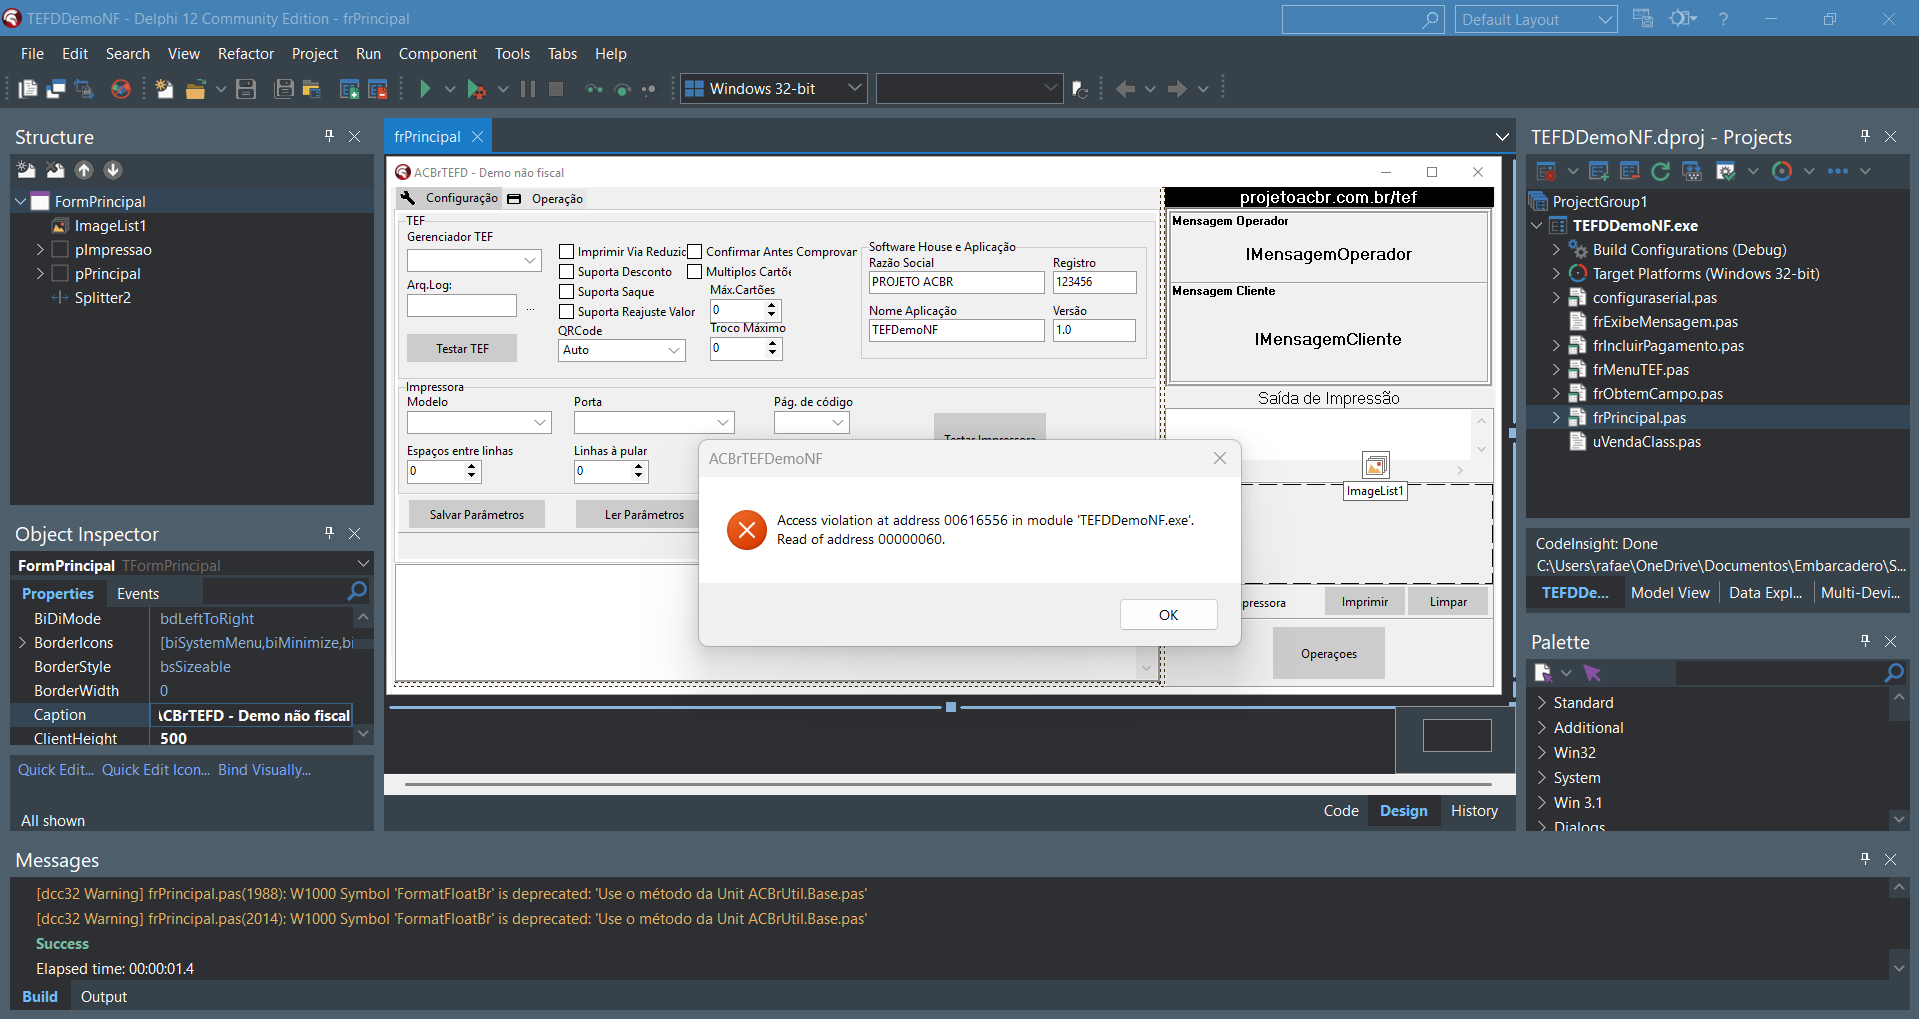Click the Back navigation arrow
Viewport: 1919px width, 1019px height.
pyautogui.click(x=1125, y=89)
